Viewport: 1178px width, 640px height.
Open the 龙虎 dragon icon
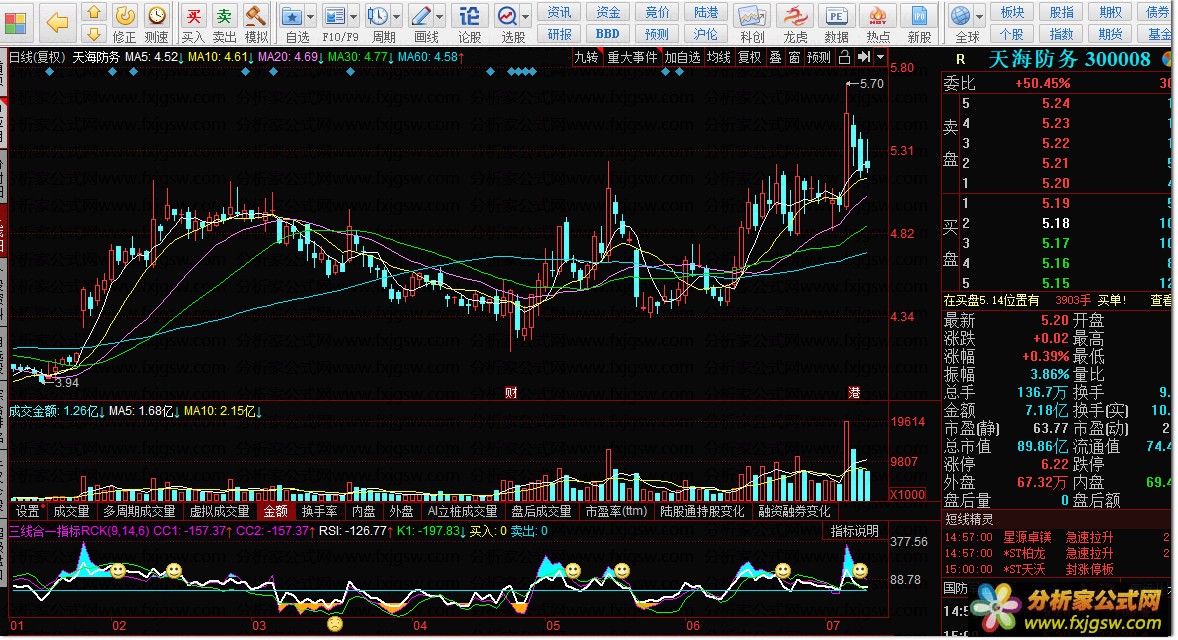click(x=795, y=16)
